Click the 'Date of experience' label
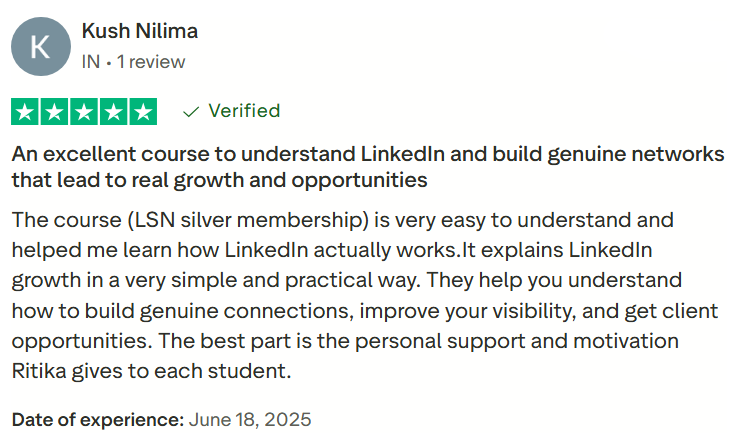 coord(98,418)
